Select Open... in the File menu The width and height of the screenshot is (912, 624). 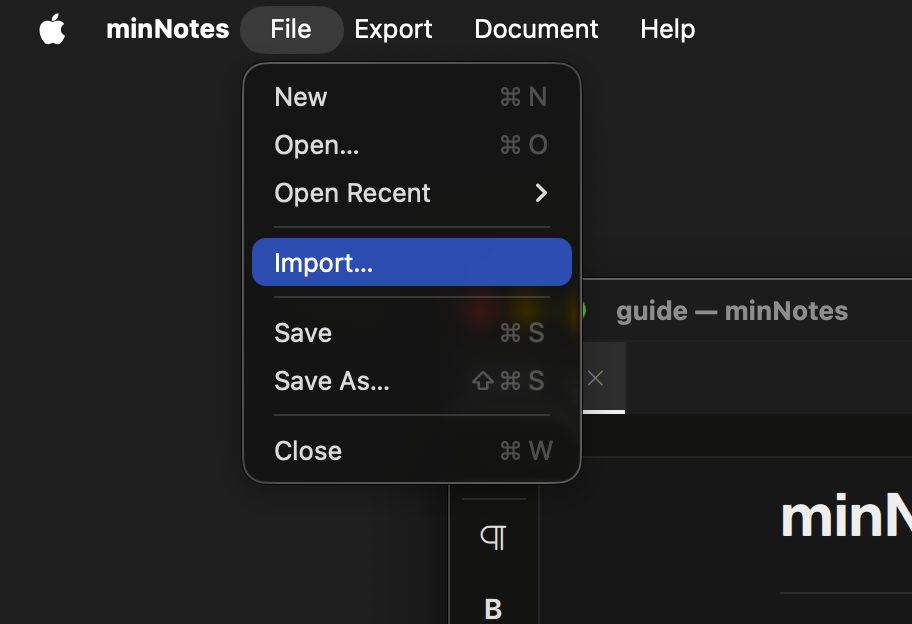coord(412,145)
